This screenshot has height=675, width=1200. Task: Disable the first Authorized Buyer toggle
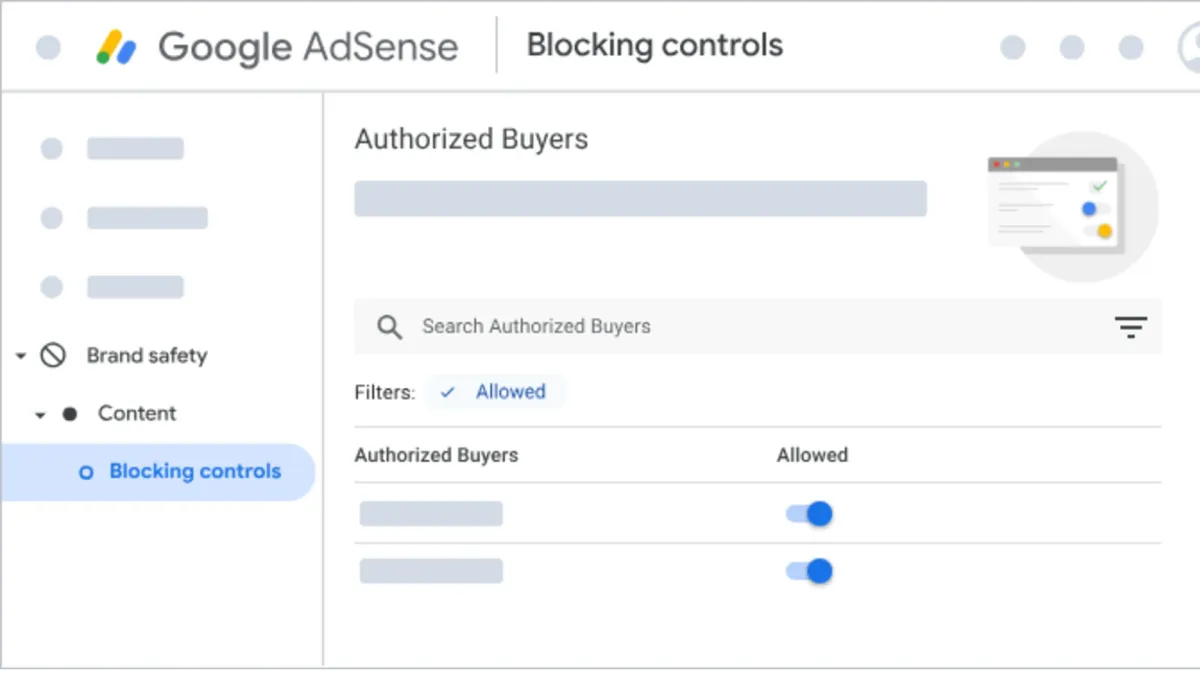(x=808, y=513)
